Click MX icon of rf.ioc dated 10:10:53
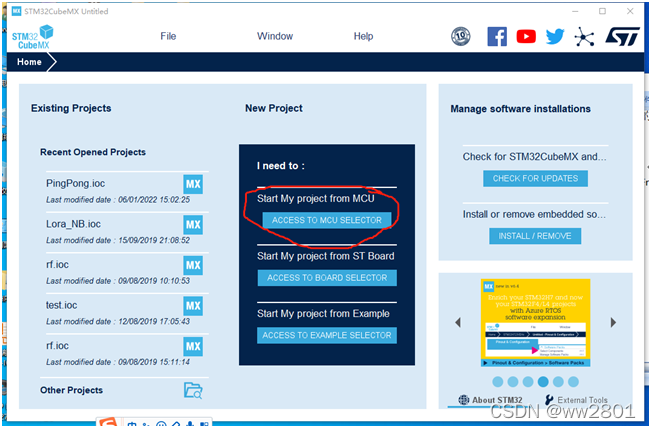Screen dimensions: 651x428 tap(193, 265)
